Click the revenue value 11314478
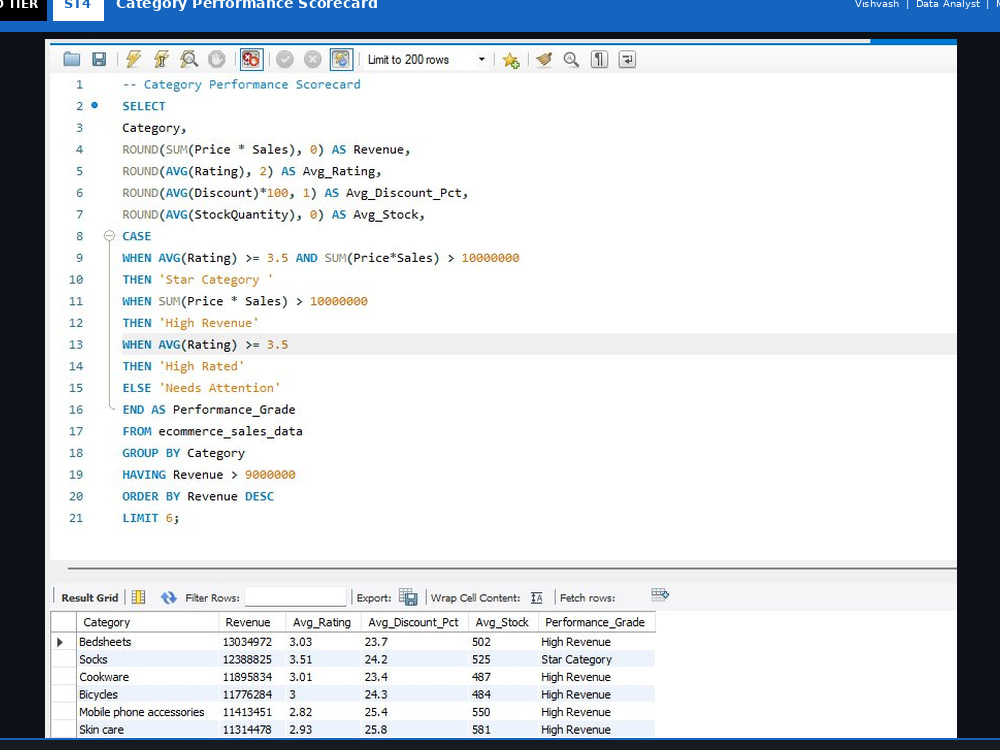 (247, 730)
